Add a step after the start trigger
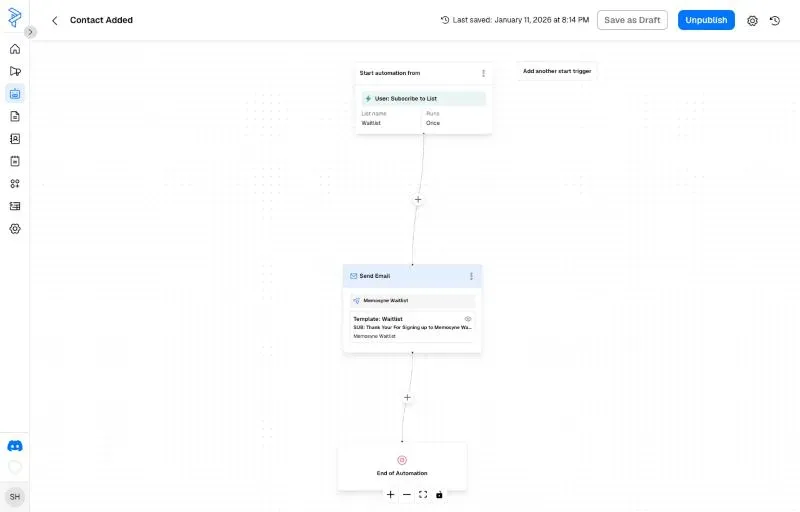Viewport: 800px width, 512px height. coord(418,200)
